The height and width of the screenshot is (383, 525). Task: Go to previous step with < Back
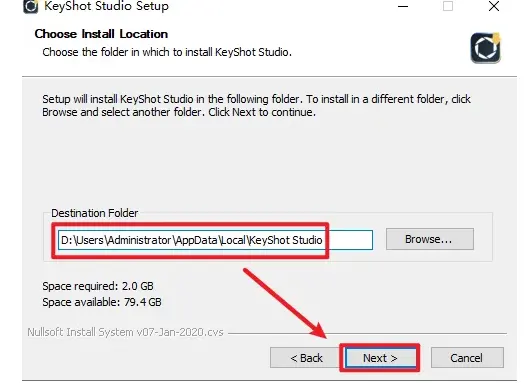306,358
